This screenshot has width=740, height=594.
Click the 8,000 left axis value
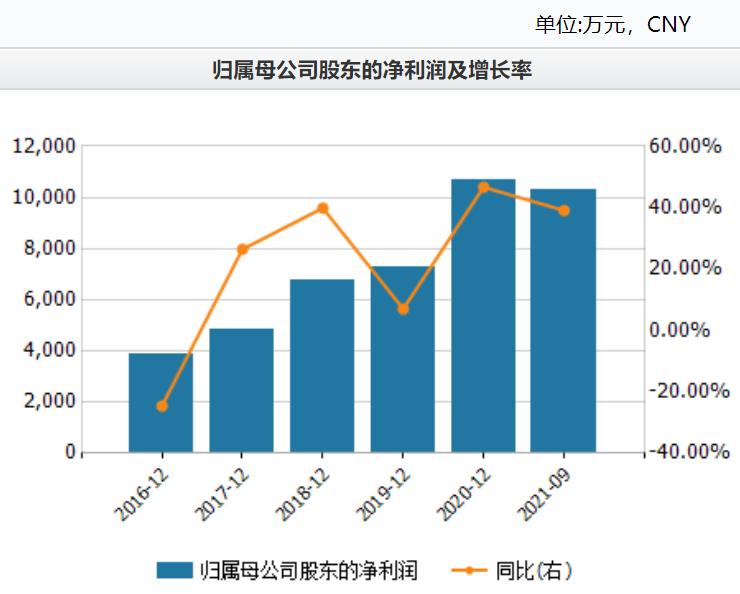tap(50, 248)
